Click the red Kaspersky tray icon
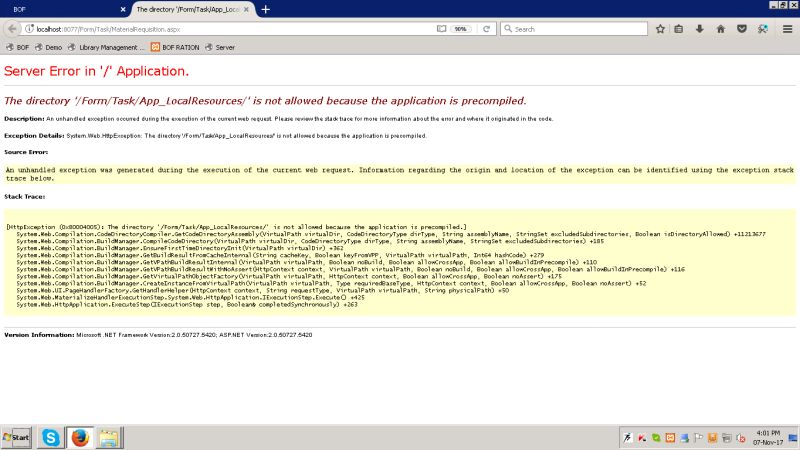800x450 pixels. [x=642, y=438]
